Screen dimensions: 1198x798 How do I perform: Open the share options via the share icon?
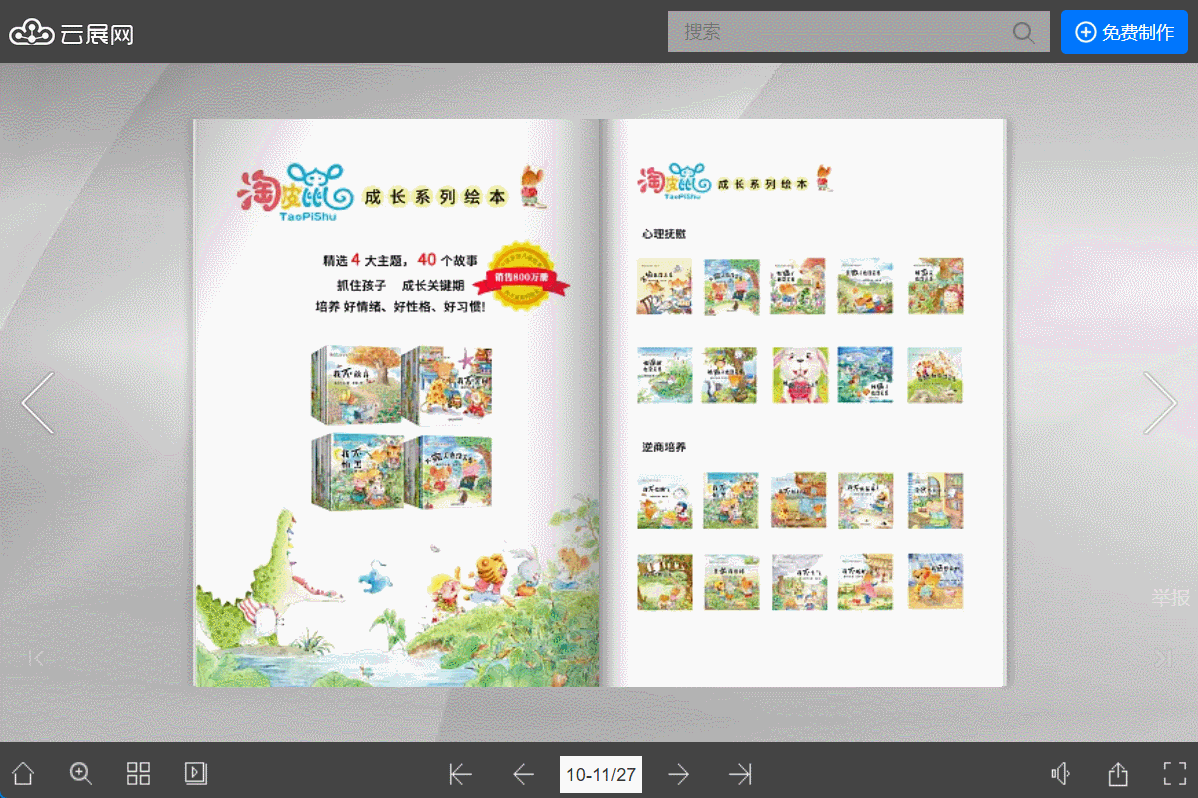point(1117,773)
